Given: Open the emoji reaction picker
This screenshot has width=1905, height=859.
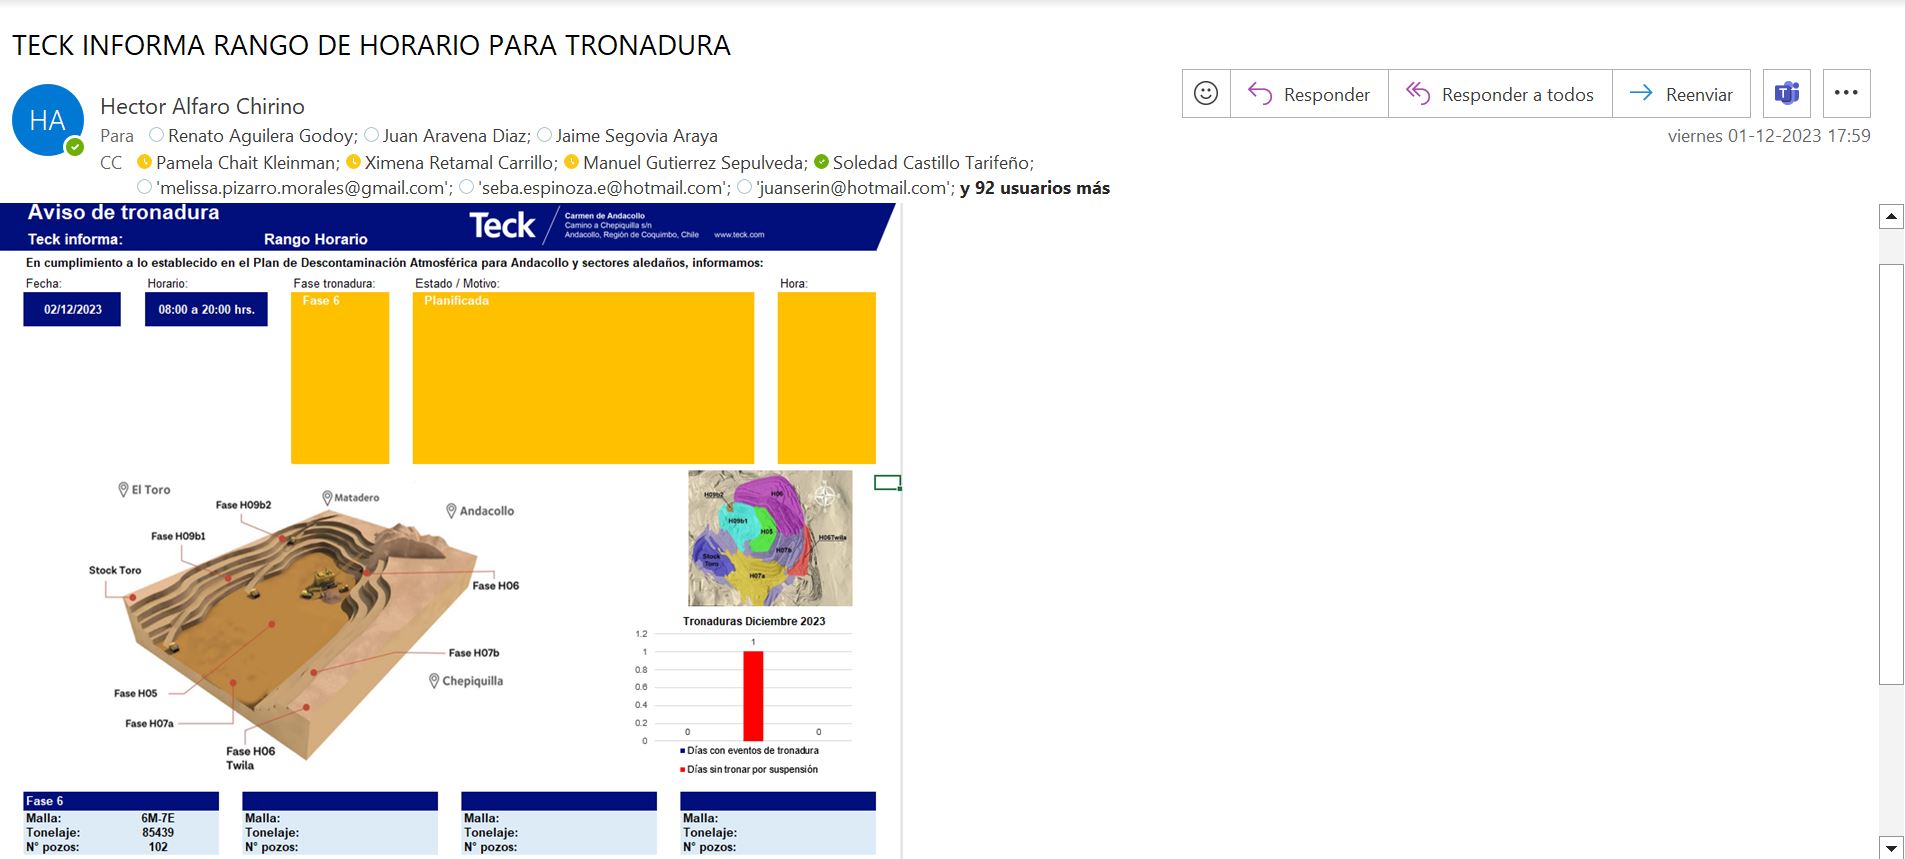Looking at the screenshot, I should click(x=1206, y=94).
